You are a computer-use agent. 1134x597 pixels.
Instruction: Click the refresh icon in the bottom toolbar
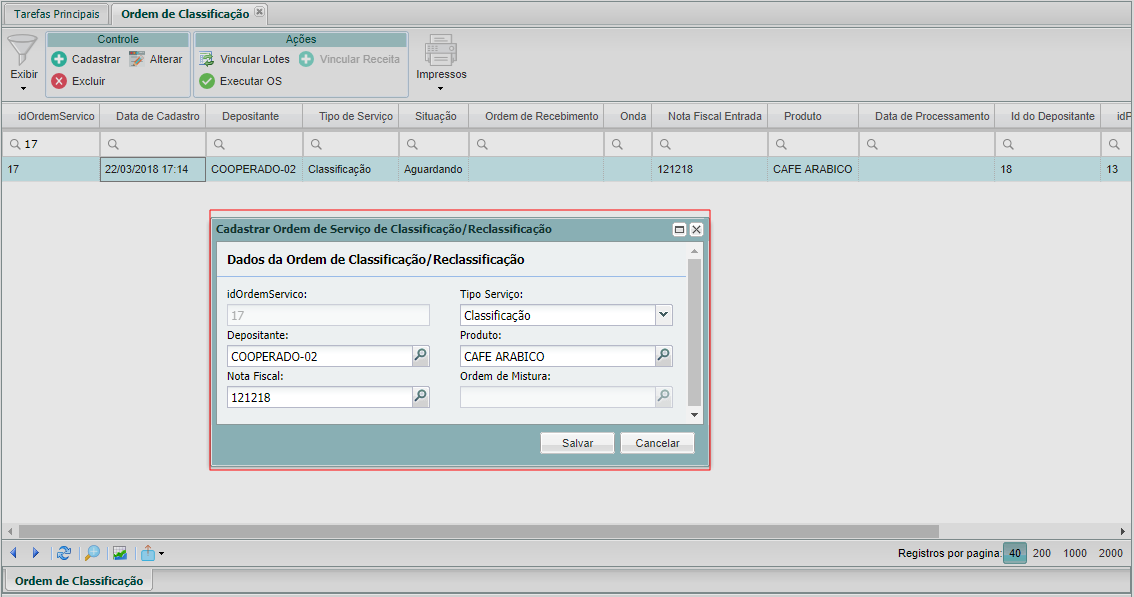[64, 553]
